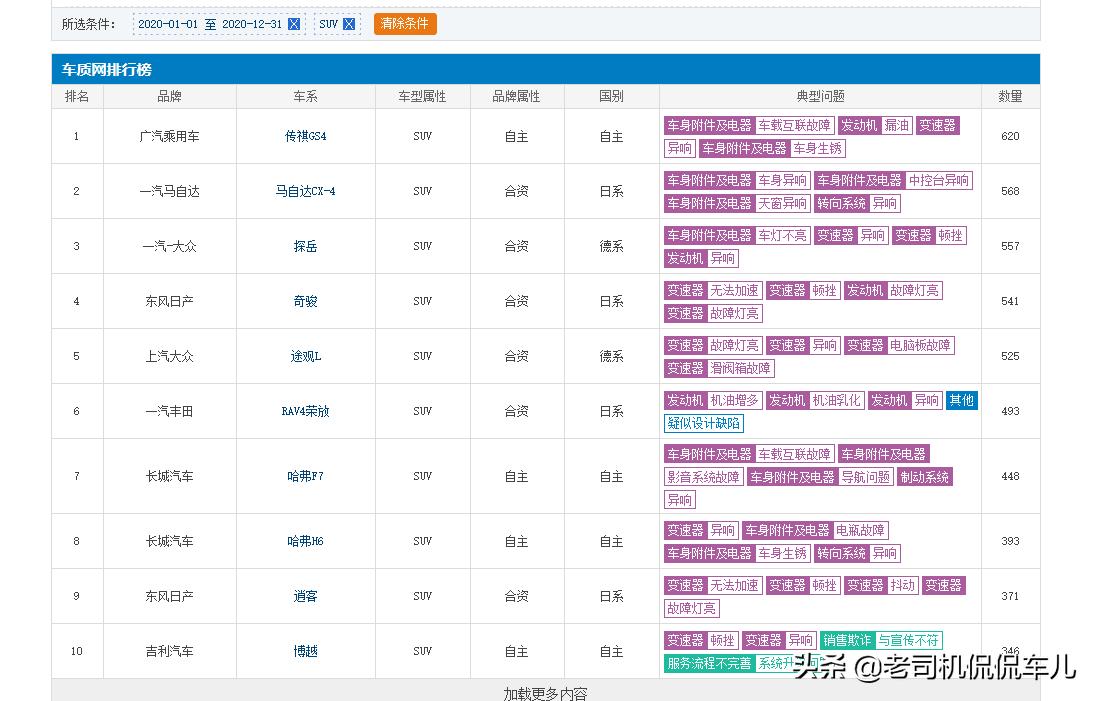This screenshot has width=1097, height=701.
Task: Click the 与宣传不符 tag
Action: [x=908, y=640]
